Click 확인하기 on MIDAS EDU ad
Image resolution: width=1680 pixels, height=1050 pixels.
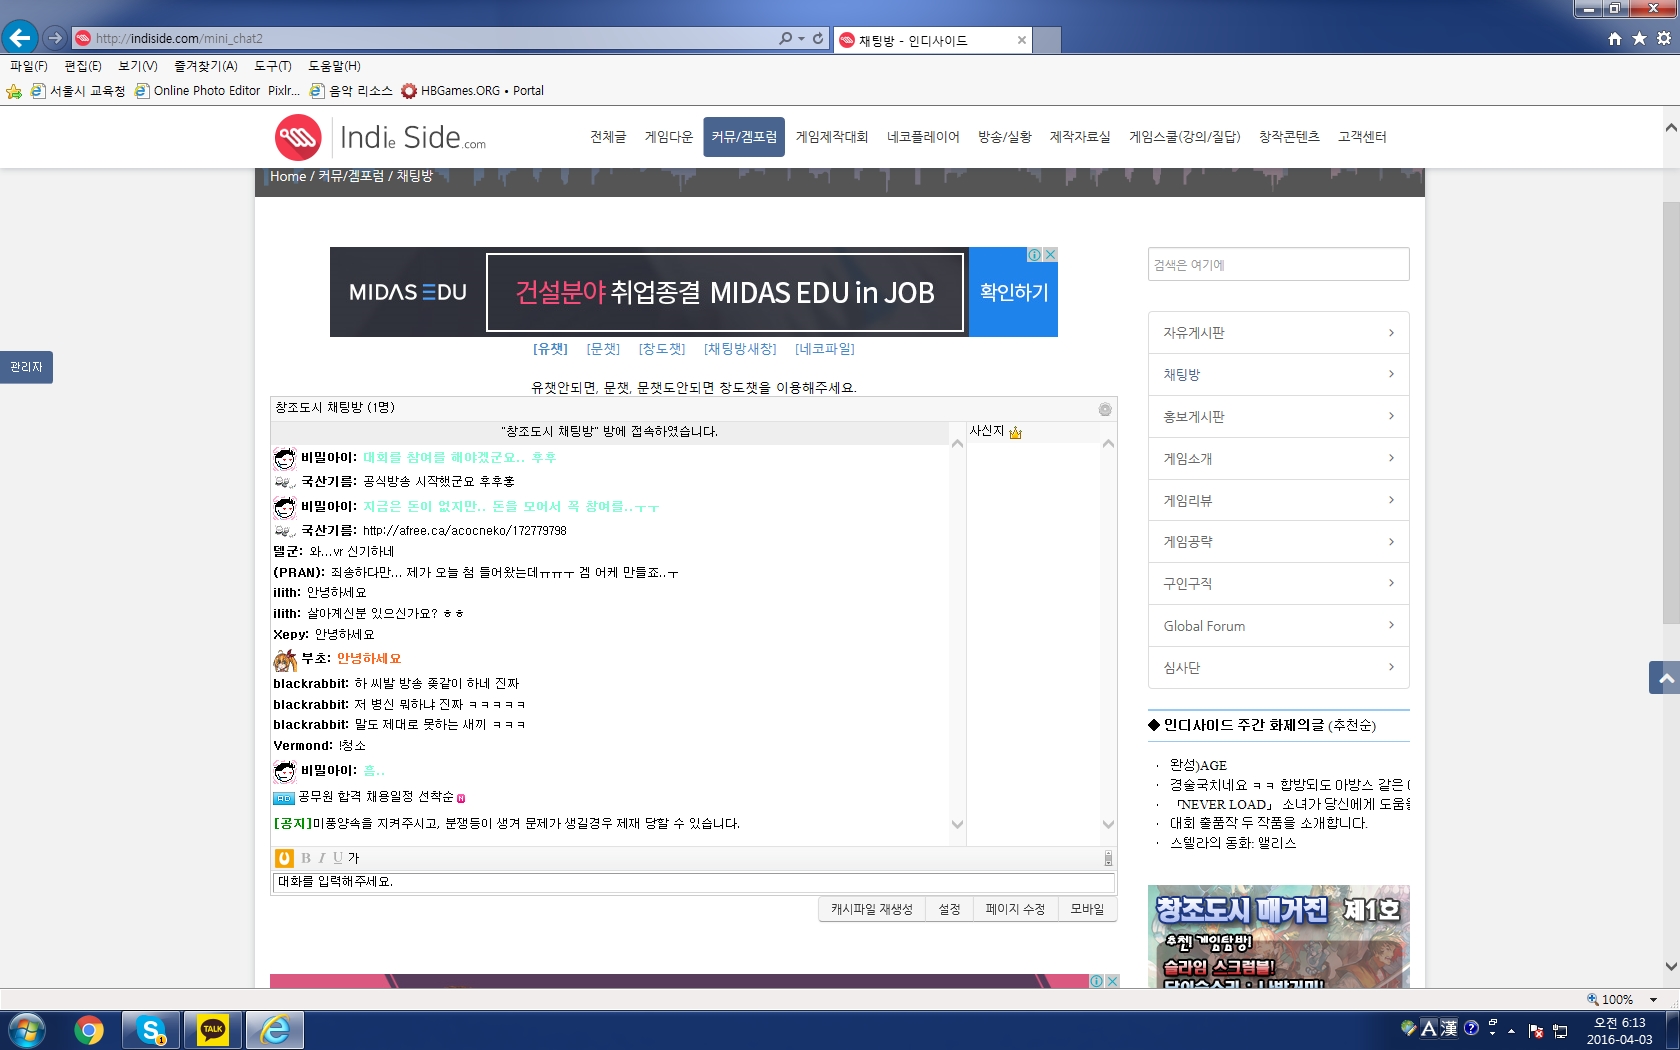coord(1013,292)
